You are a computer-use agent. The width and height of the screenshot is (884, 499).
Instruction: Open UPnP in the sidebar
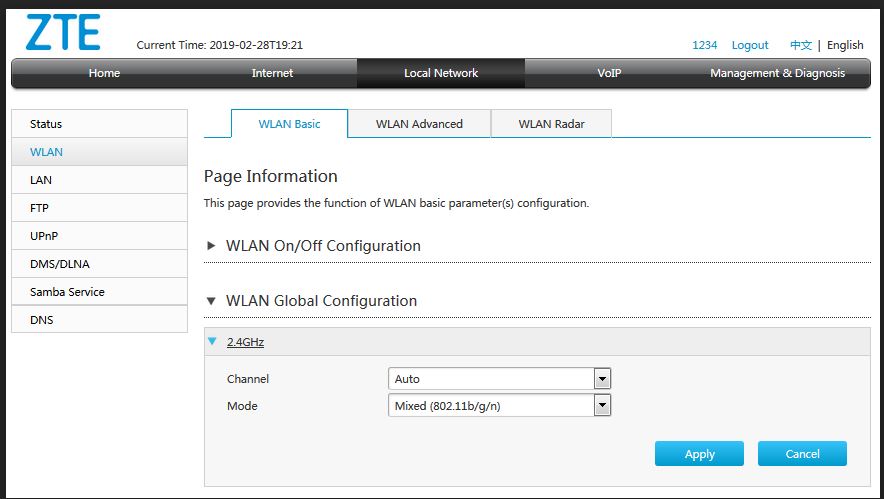(99, 236)
